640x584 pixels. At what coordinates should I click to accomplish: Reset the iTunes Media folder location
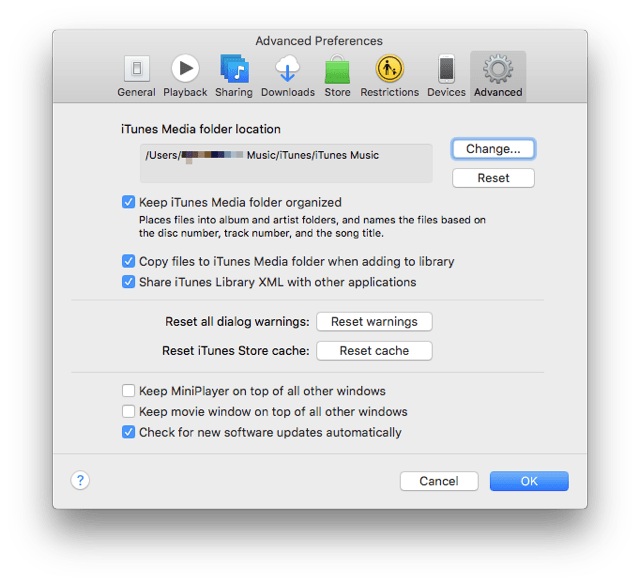pos(493,178)
